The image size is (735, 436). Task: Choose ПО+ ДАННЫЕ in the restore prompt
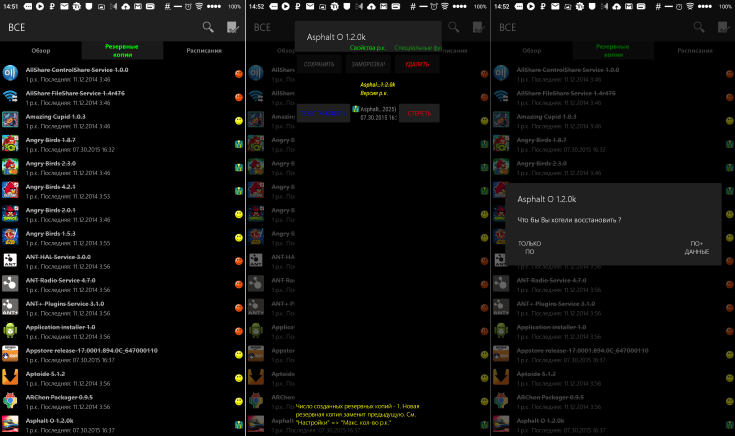[x=697, y=248]
